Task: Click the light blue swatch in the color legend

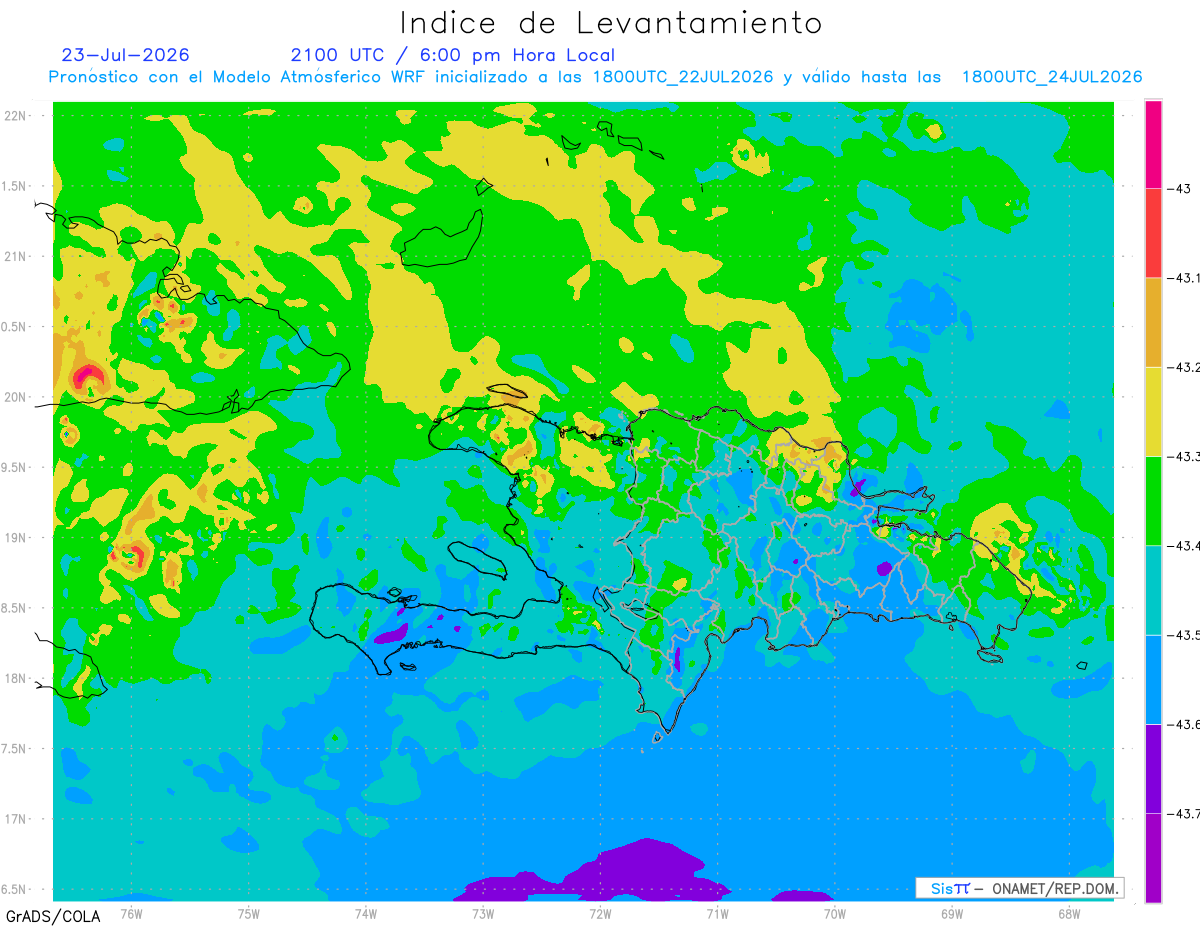Action: pyautogui.click(x=1153, y=679)
